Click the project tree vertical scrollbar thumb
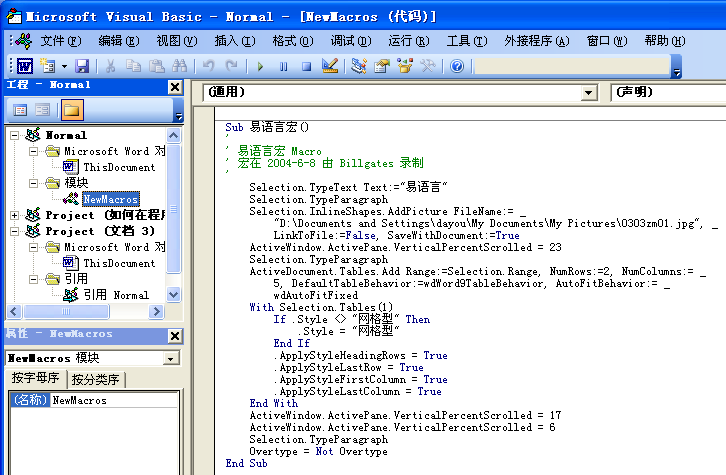Image resolution: width=726 pixels, height=475 pixels. pos(173,208)
